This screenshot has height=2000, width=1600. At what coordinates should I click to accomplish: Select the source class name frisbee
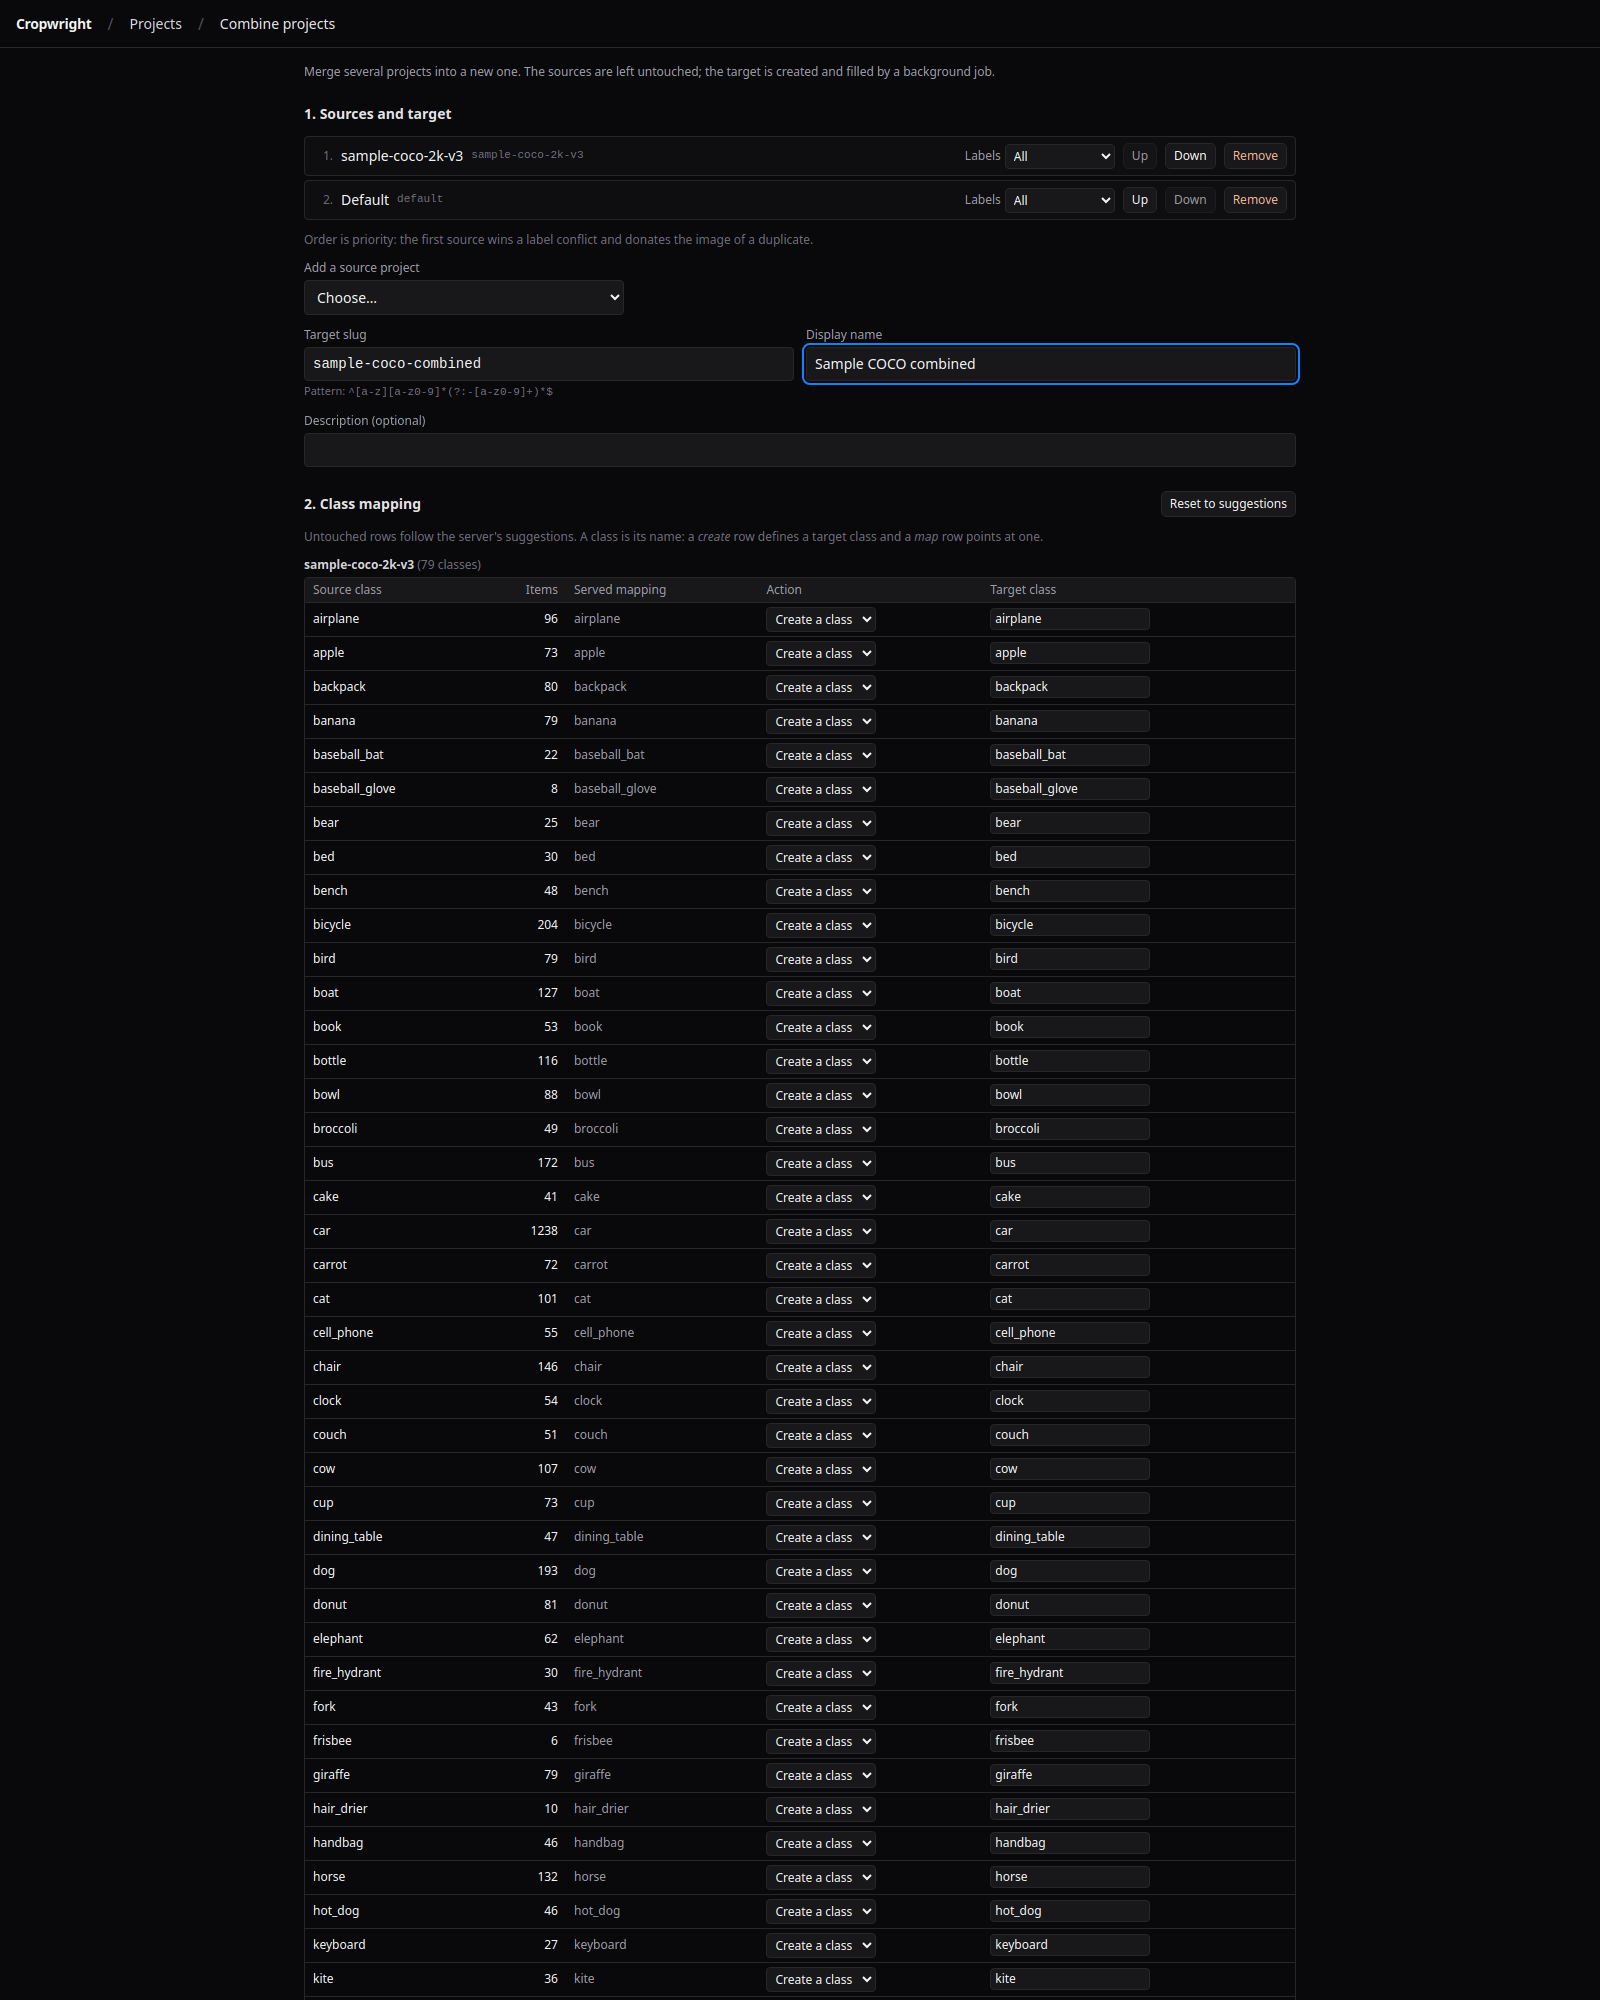pyautogui.click(x=332, y=1741)
